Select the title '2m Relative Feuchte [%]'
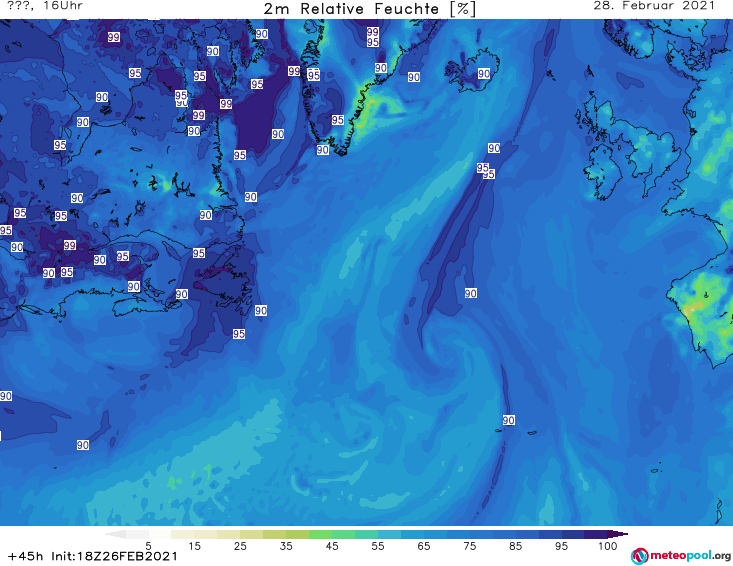This screenshot has height=566, width=733. pos(370,9)
